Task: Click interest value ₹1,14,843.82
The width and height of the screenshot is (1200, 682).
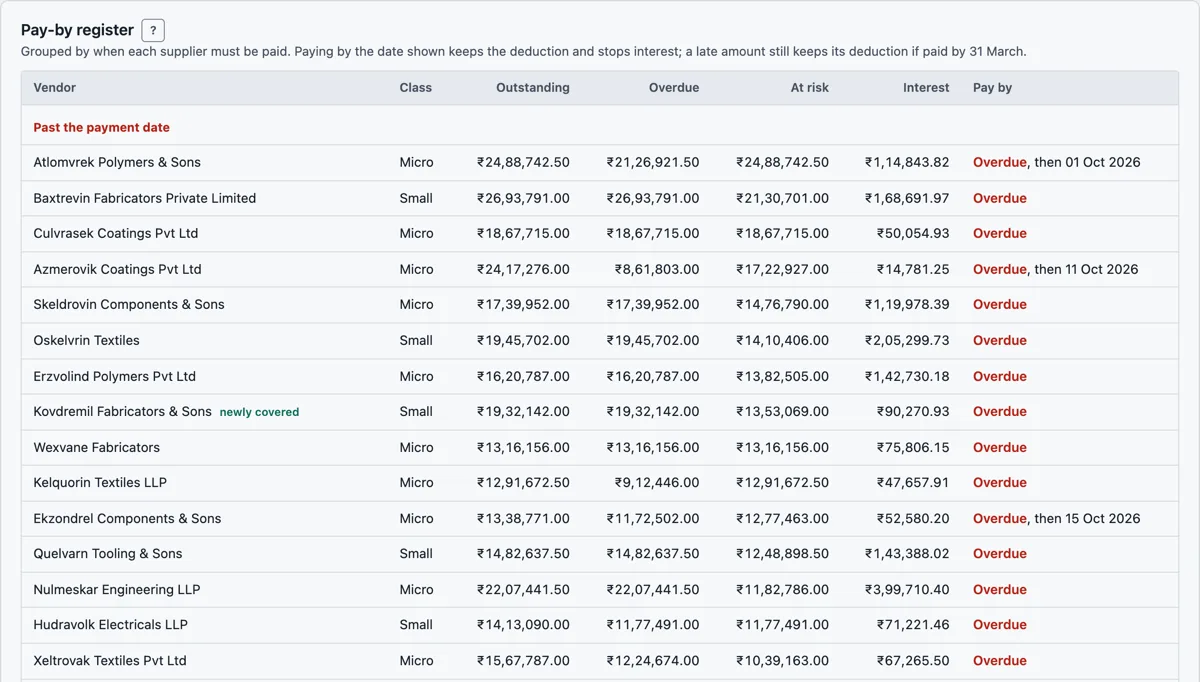Action: [x=907, y=162]
